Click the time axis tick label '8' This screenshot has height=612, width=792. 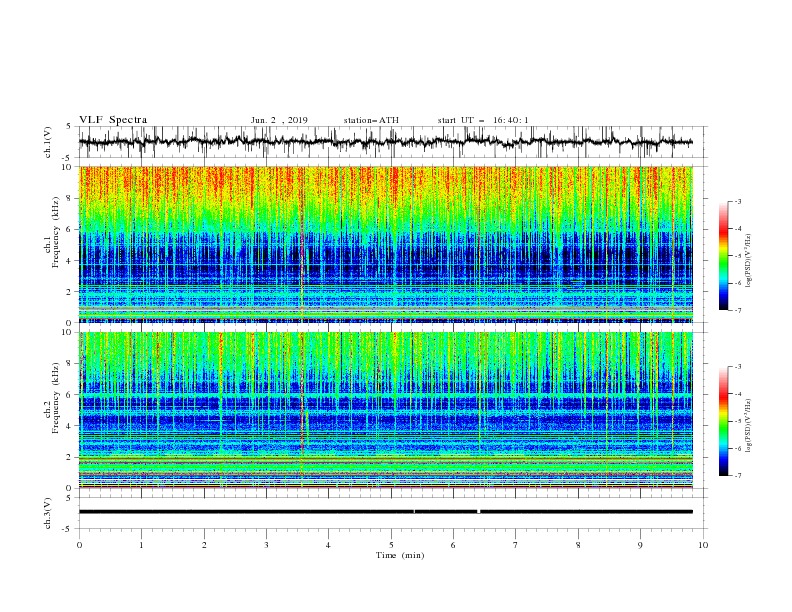click(x=578, y=545)
